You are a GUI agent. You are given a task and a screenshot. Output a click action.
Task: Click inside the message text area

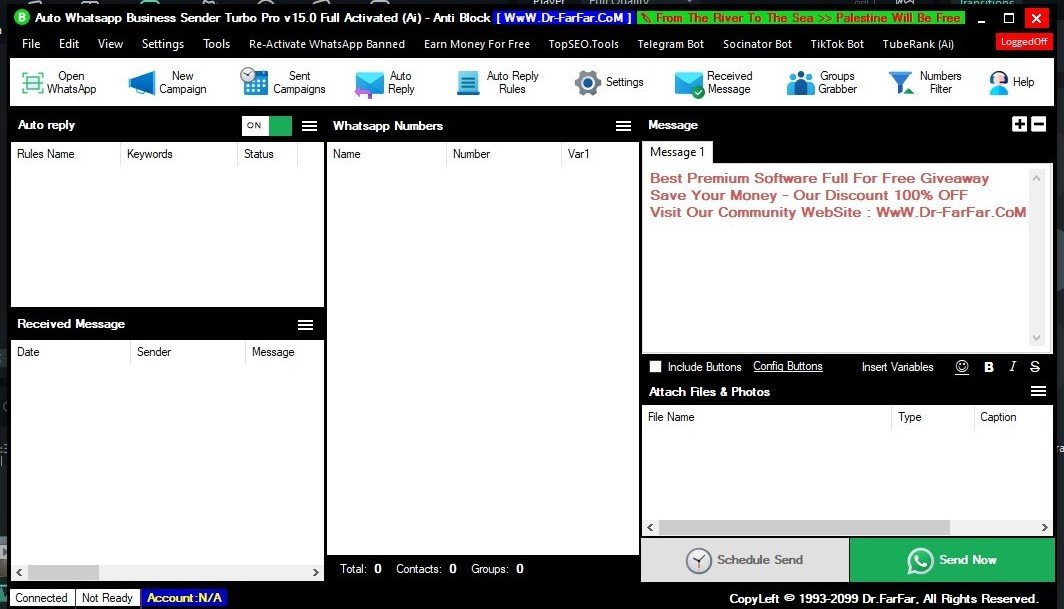pyautogui.click(x=835, y=258)
